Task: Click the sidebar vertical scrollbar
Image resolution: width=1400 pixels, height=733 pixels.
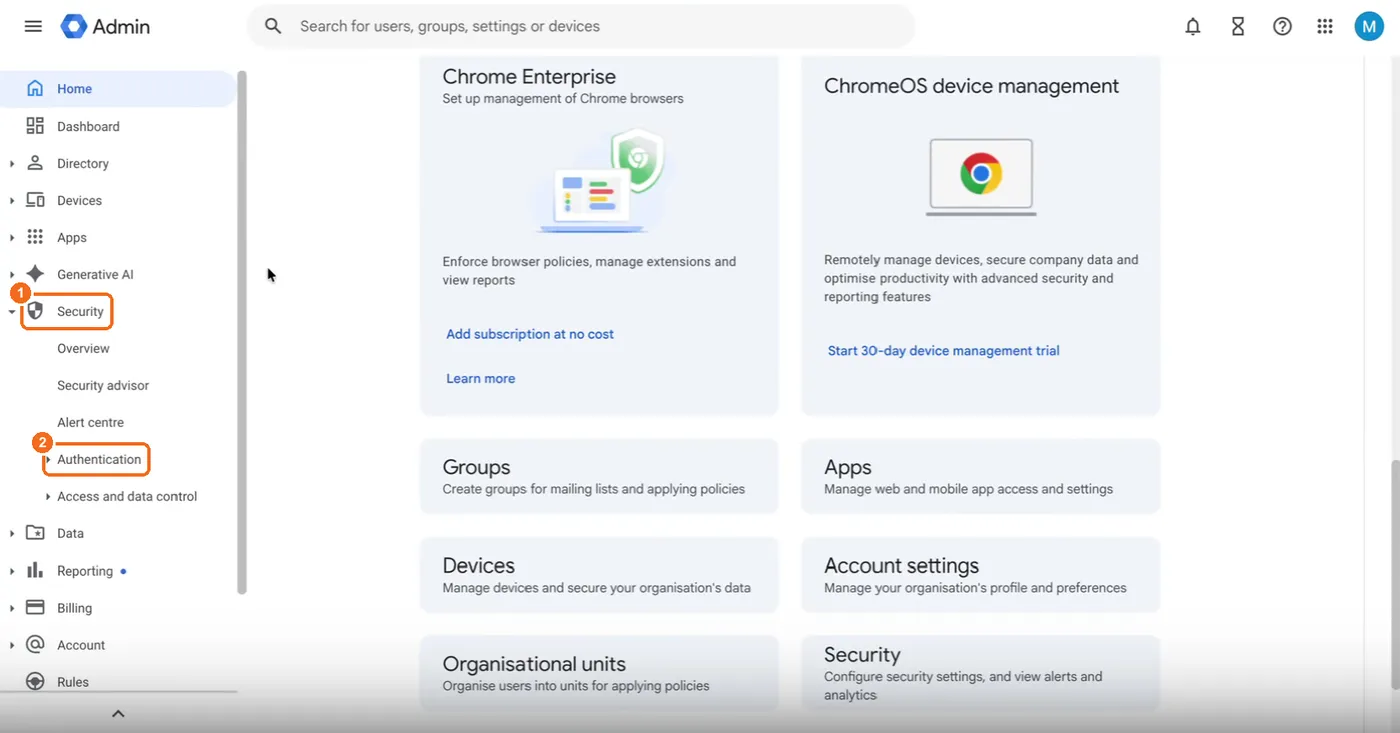Action: 241,333
